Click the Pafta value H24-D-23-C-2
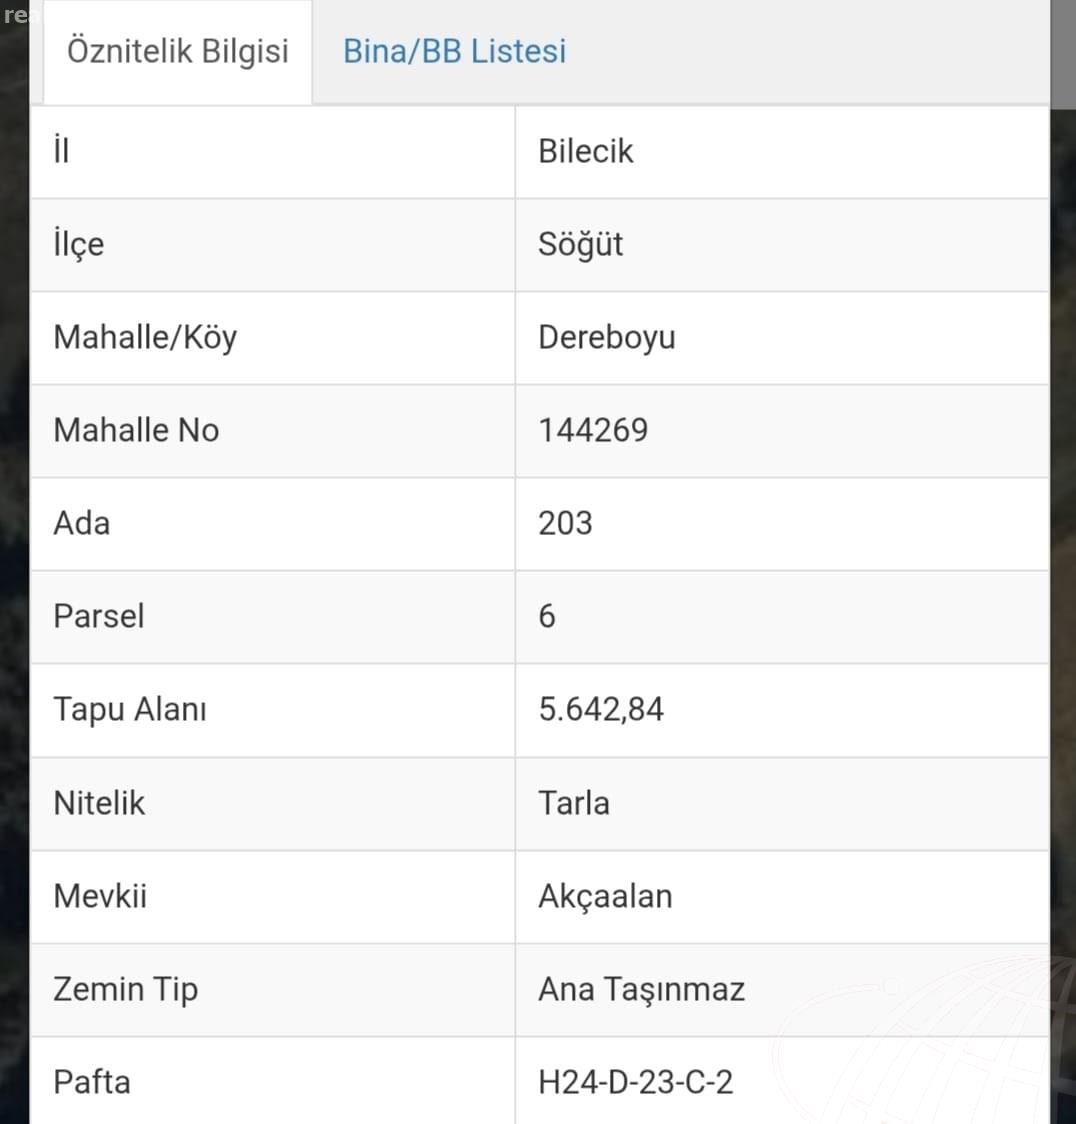Image resolution: width=1076 pixels, height=1124 pixels. pyautogui.click(x=635, y=1082)
